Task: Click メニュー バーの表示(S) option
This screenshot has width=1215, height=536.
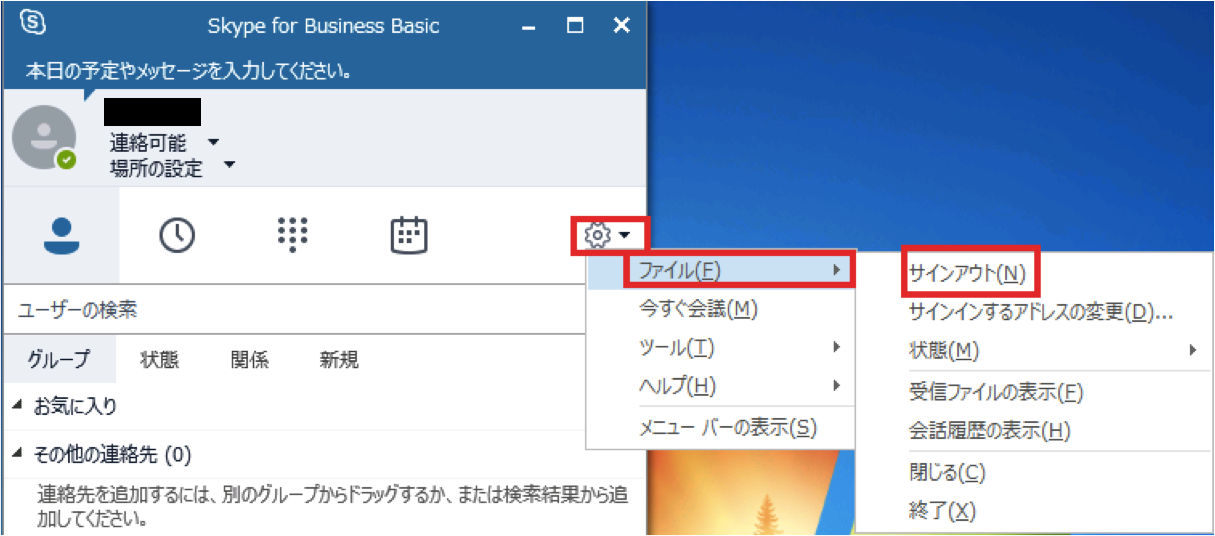Action: pos(720,428)
